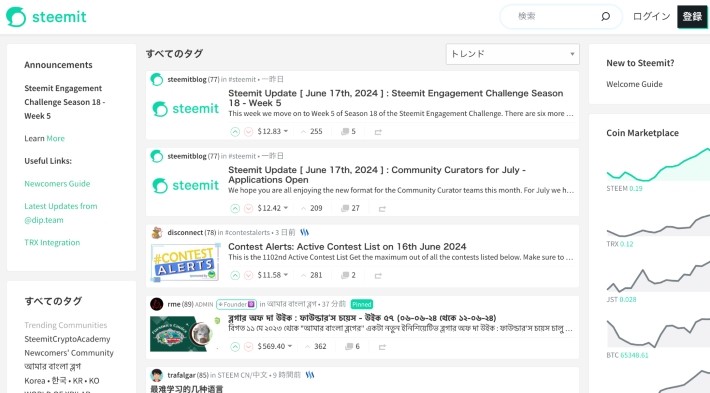Downvote the Contest Alerts post
Screen dimensions: 710x393
249,275
